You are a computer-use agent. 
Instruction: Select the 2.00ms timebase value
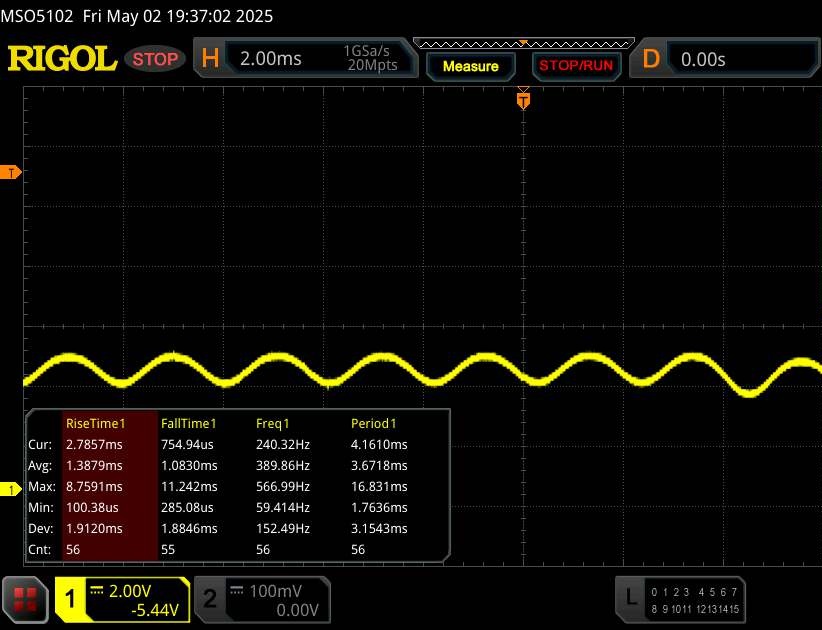(271, 58)
